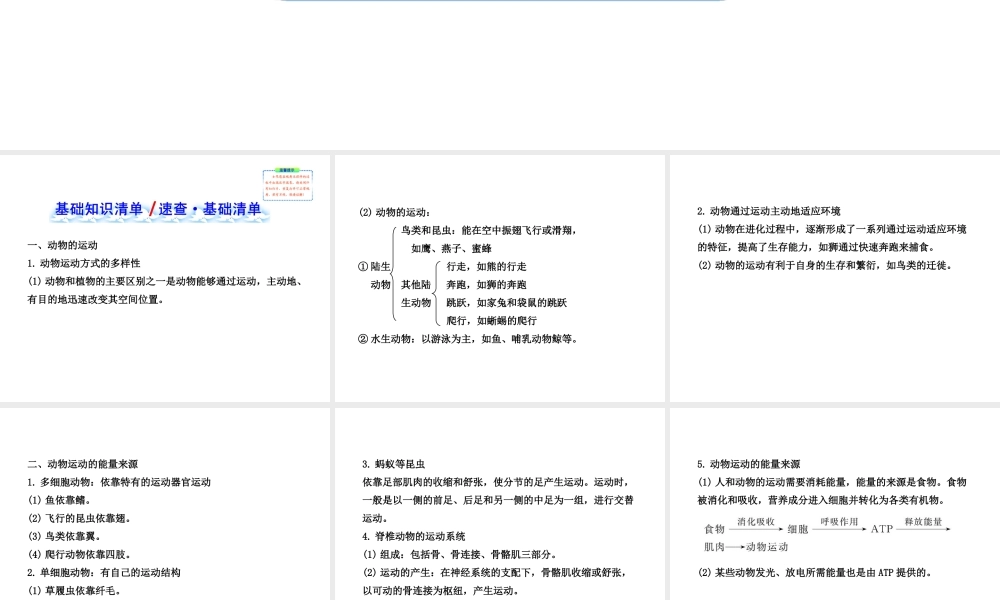Click the line 2. 单细胞动物：有自己的运动结构
The height and width of the screenshot is (600, 1000).
pyautogui.click(x=104, y=573)
